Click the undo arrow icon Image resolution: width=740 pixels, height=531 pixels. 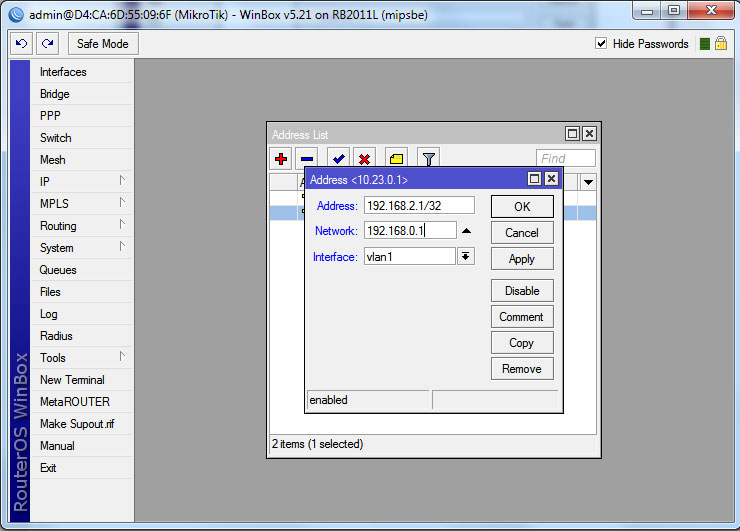pyautogui.click(x=22, y=44)
